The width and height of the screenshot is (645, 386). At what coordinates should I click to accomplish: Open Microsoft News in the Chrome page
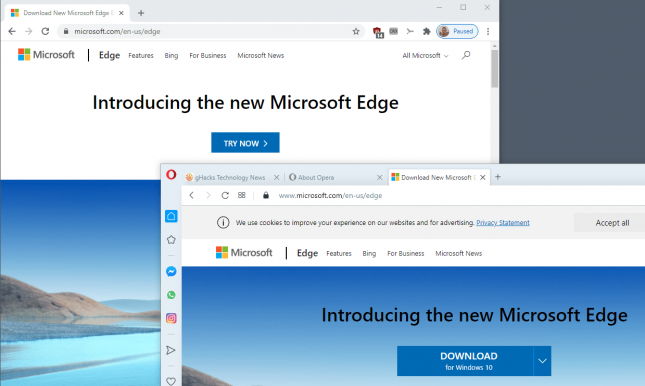click(x=260, y=56)
